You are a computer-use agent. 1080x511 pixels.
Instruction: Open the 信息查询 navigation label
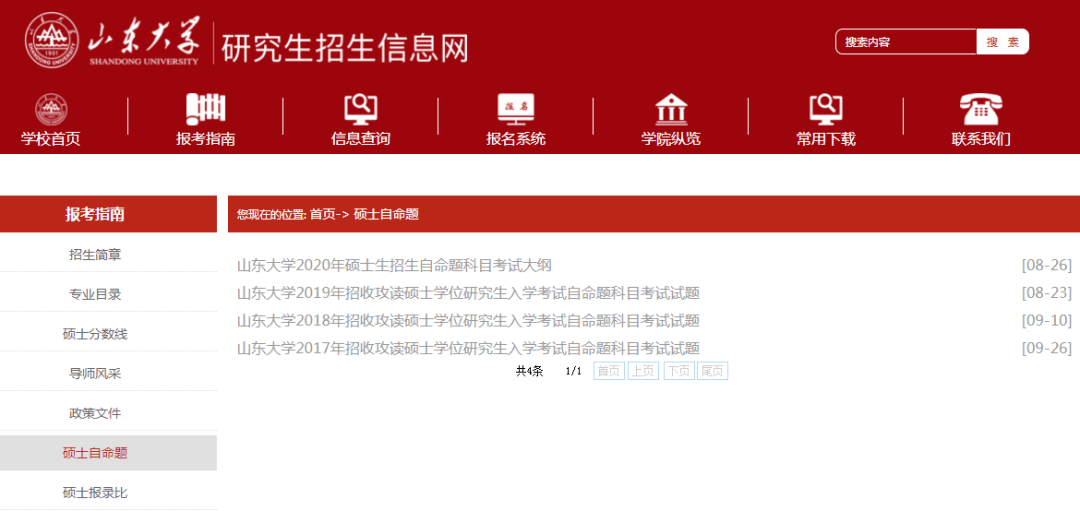(360, 139)
